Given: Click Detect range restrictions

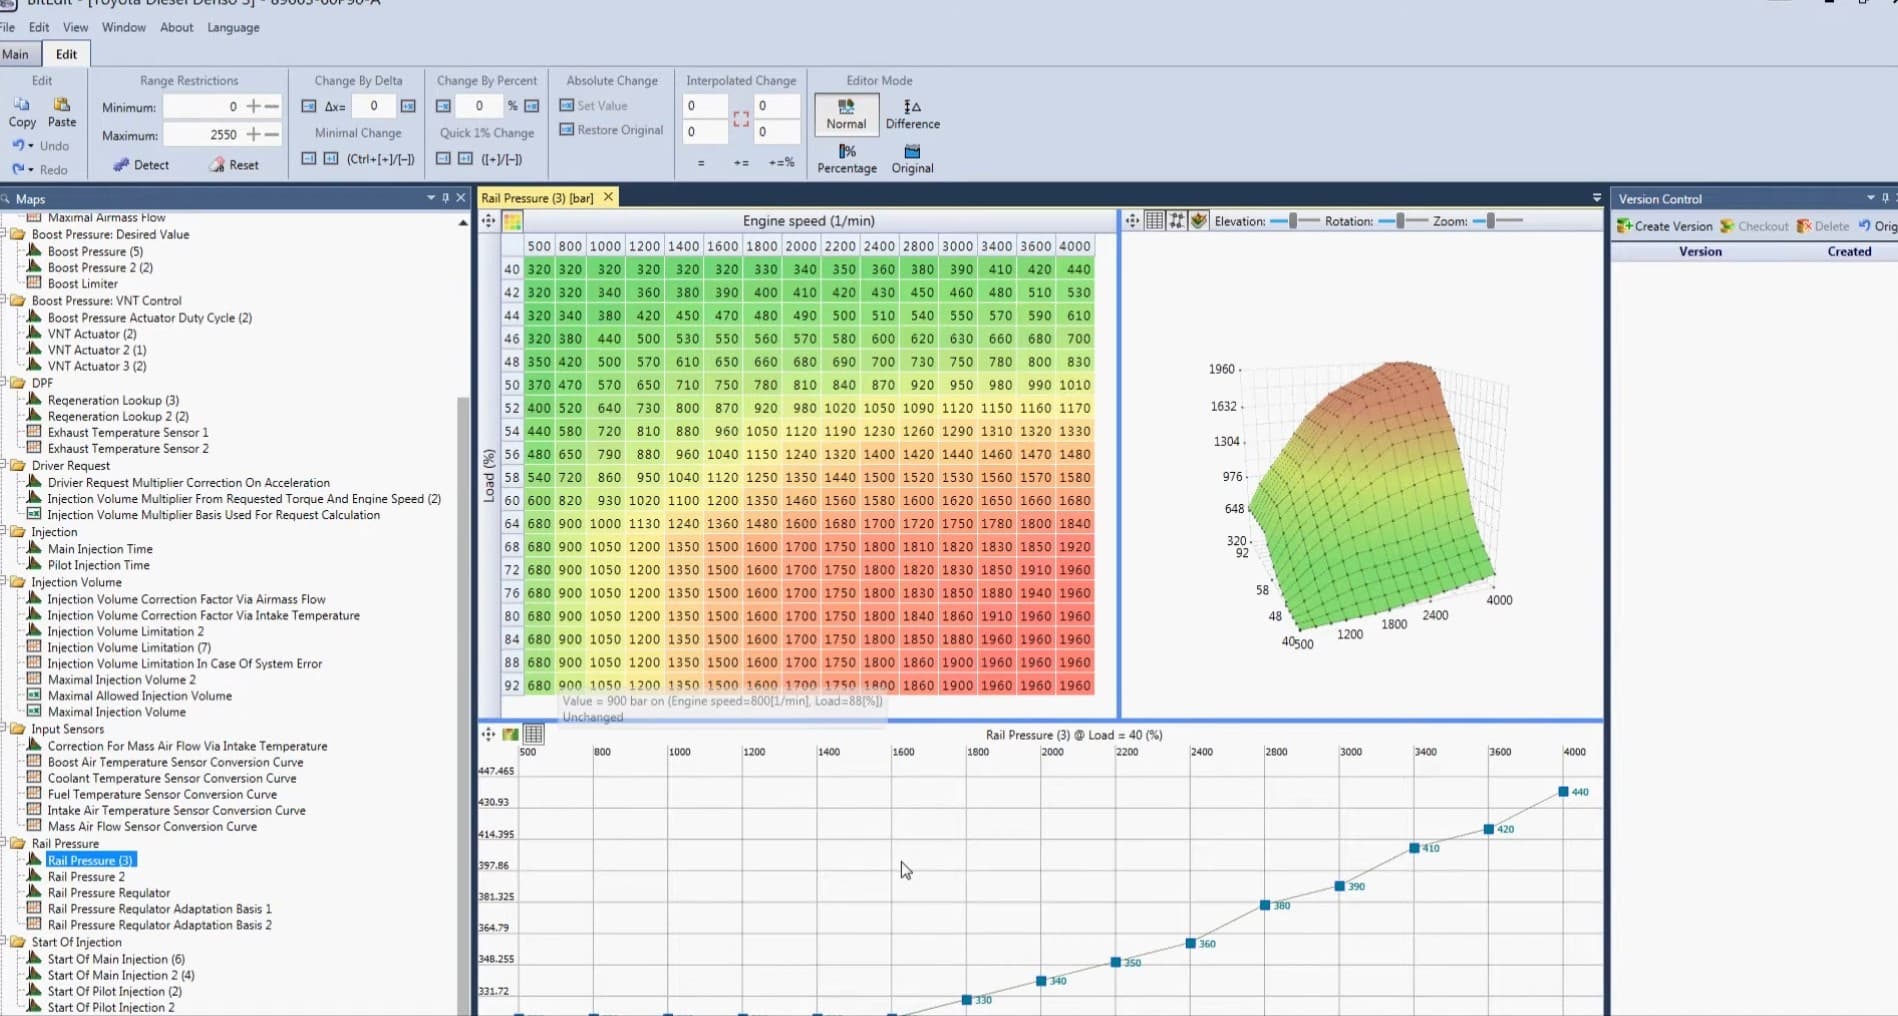Looking at the screenshot, I should 141,165.
